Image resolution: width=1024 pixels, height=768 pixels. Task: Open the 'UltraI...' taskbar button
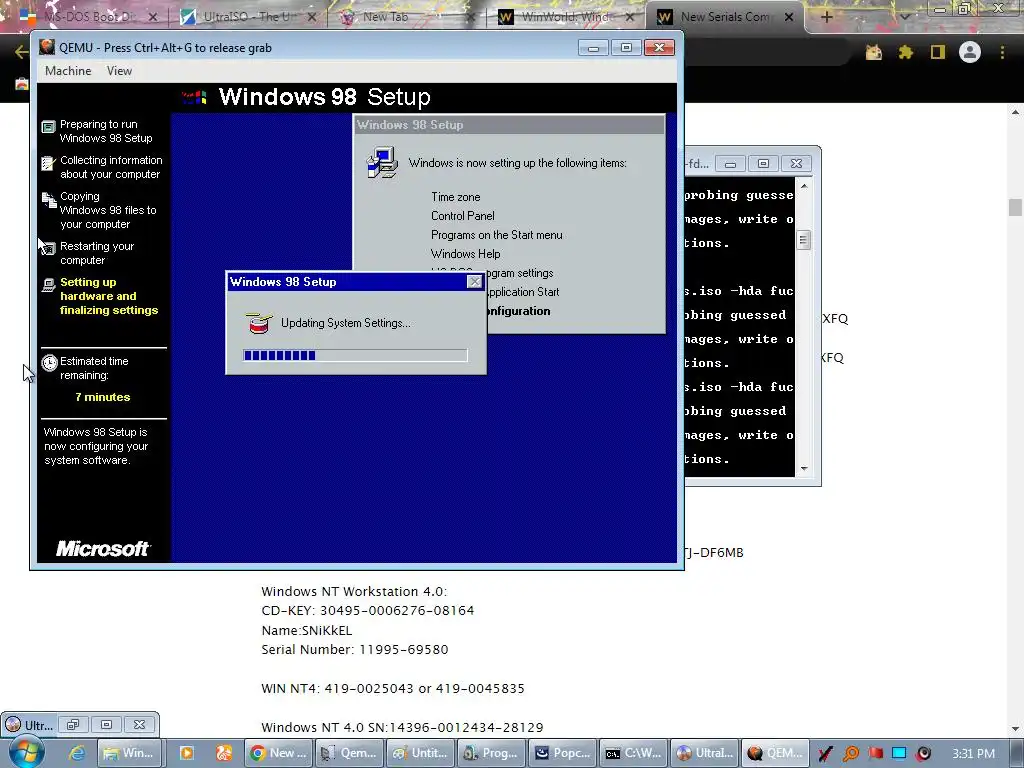pyautogui.click(x=705, y=753)
